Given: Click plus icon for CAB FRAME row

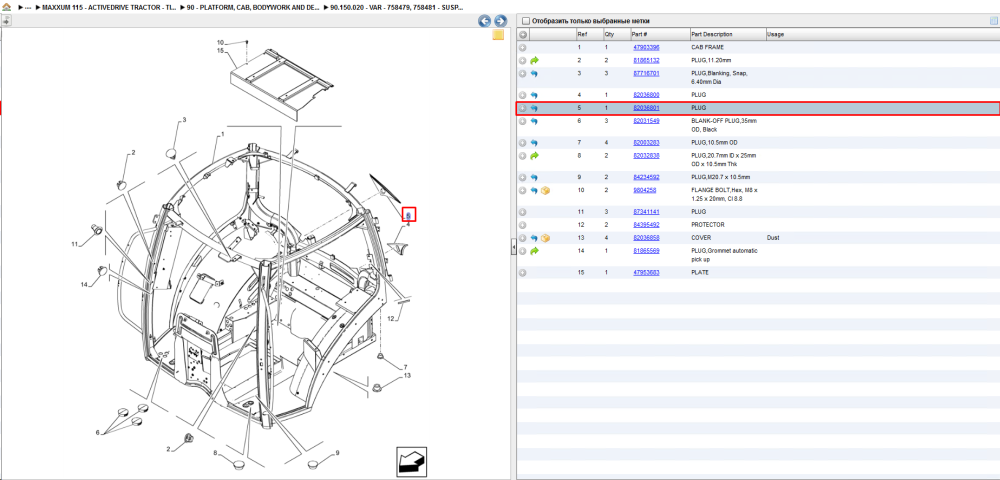Looking at the screenshot, I should coord(522,48).
